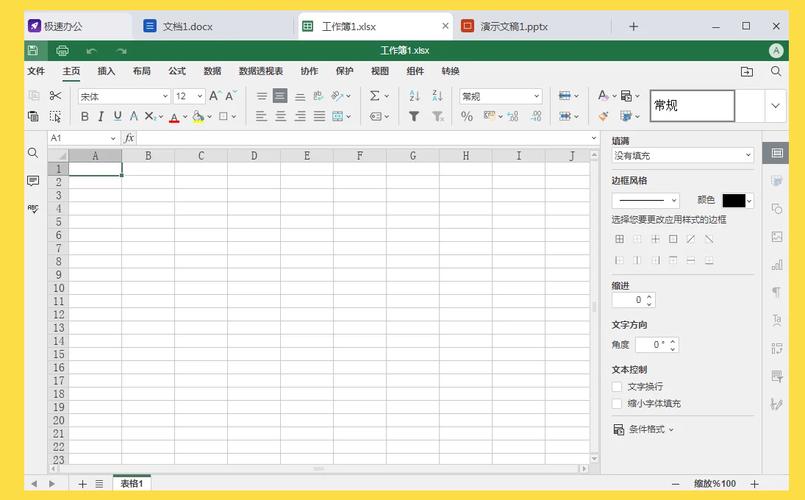Image resolution: width=805 pixels, height=500 pixels.
Task: Zoom in with the plus button
Action: point(755,484)
